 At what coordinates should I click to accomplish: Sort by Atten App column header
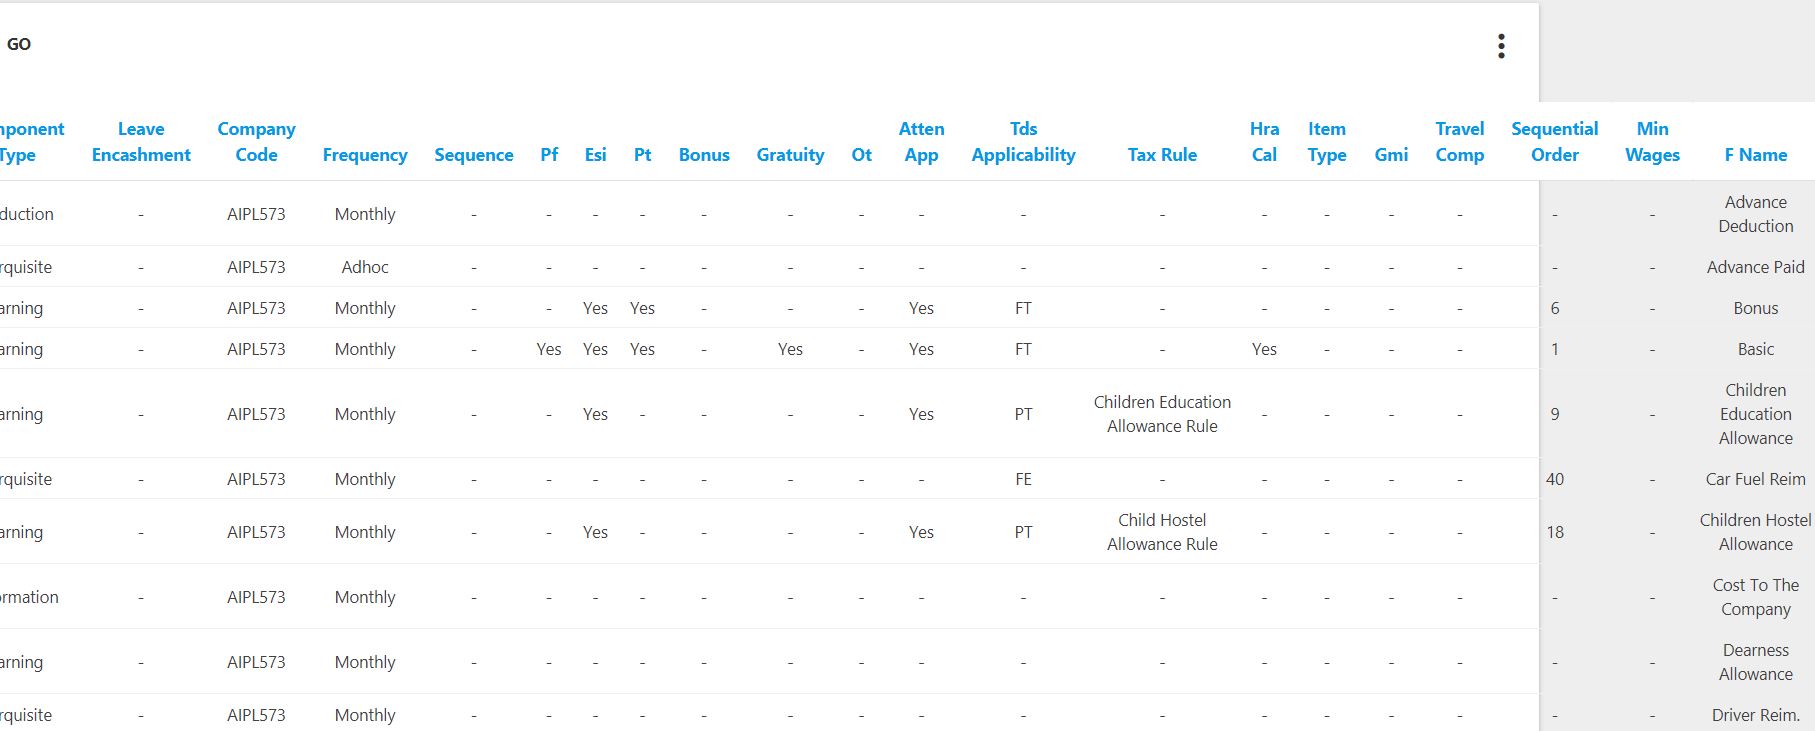(x=921, y=142)
